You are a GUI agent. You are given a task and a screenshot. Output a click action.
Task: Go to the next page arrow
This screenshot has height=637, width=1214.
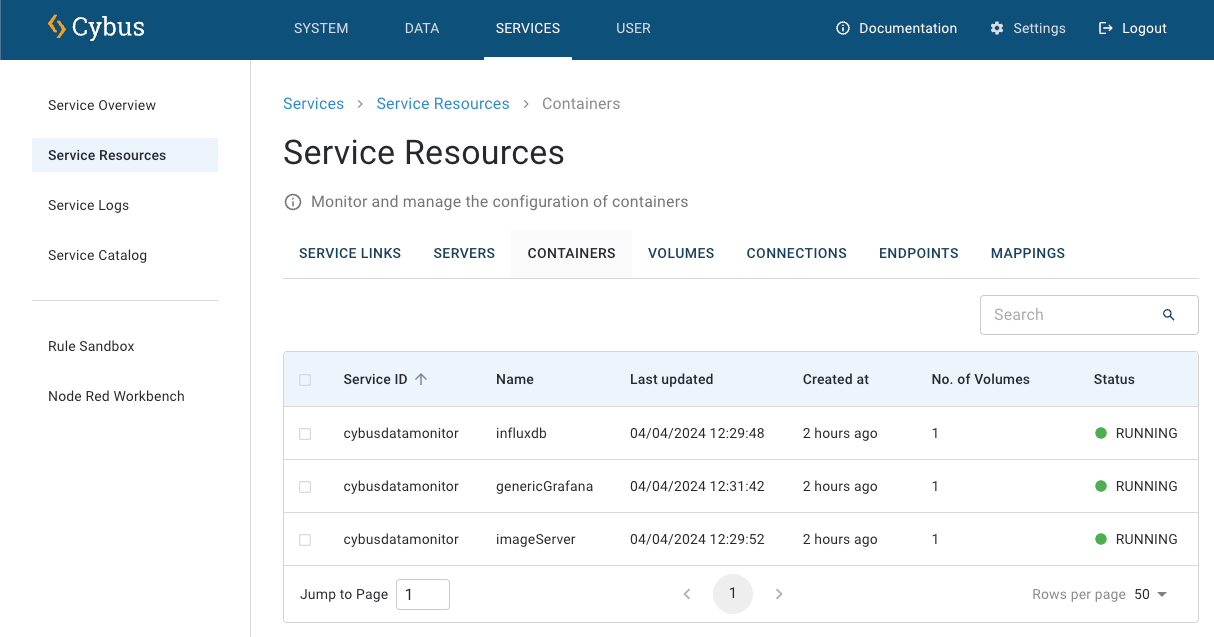[x=779, y=594]
